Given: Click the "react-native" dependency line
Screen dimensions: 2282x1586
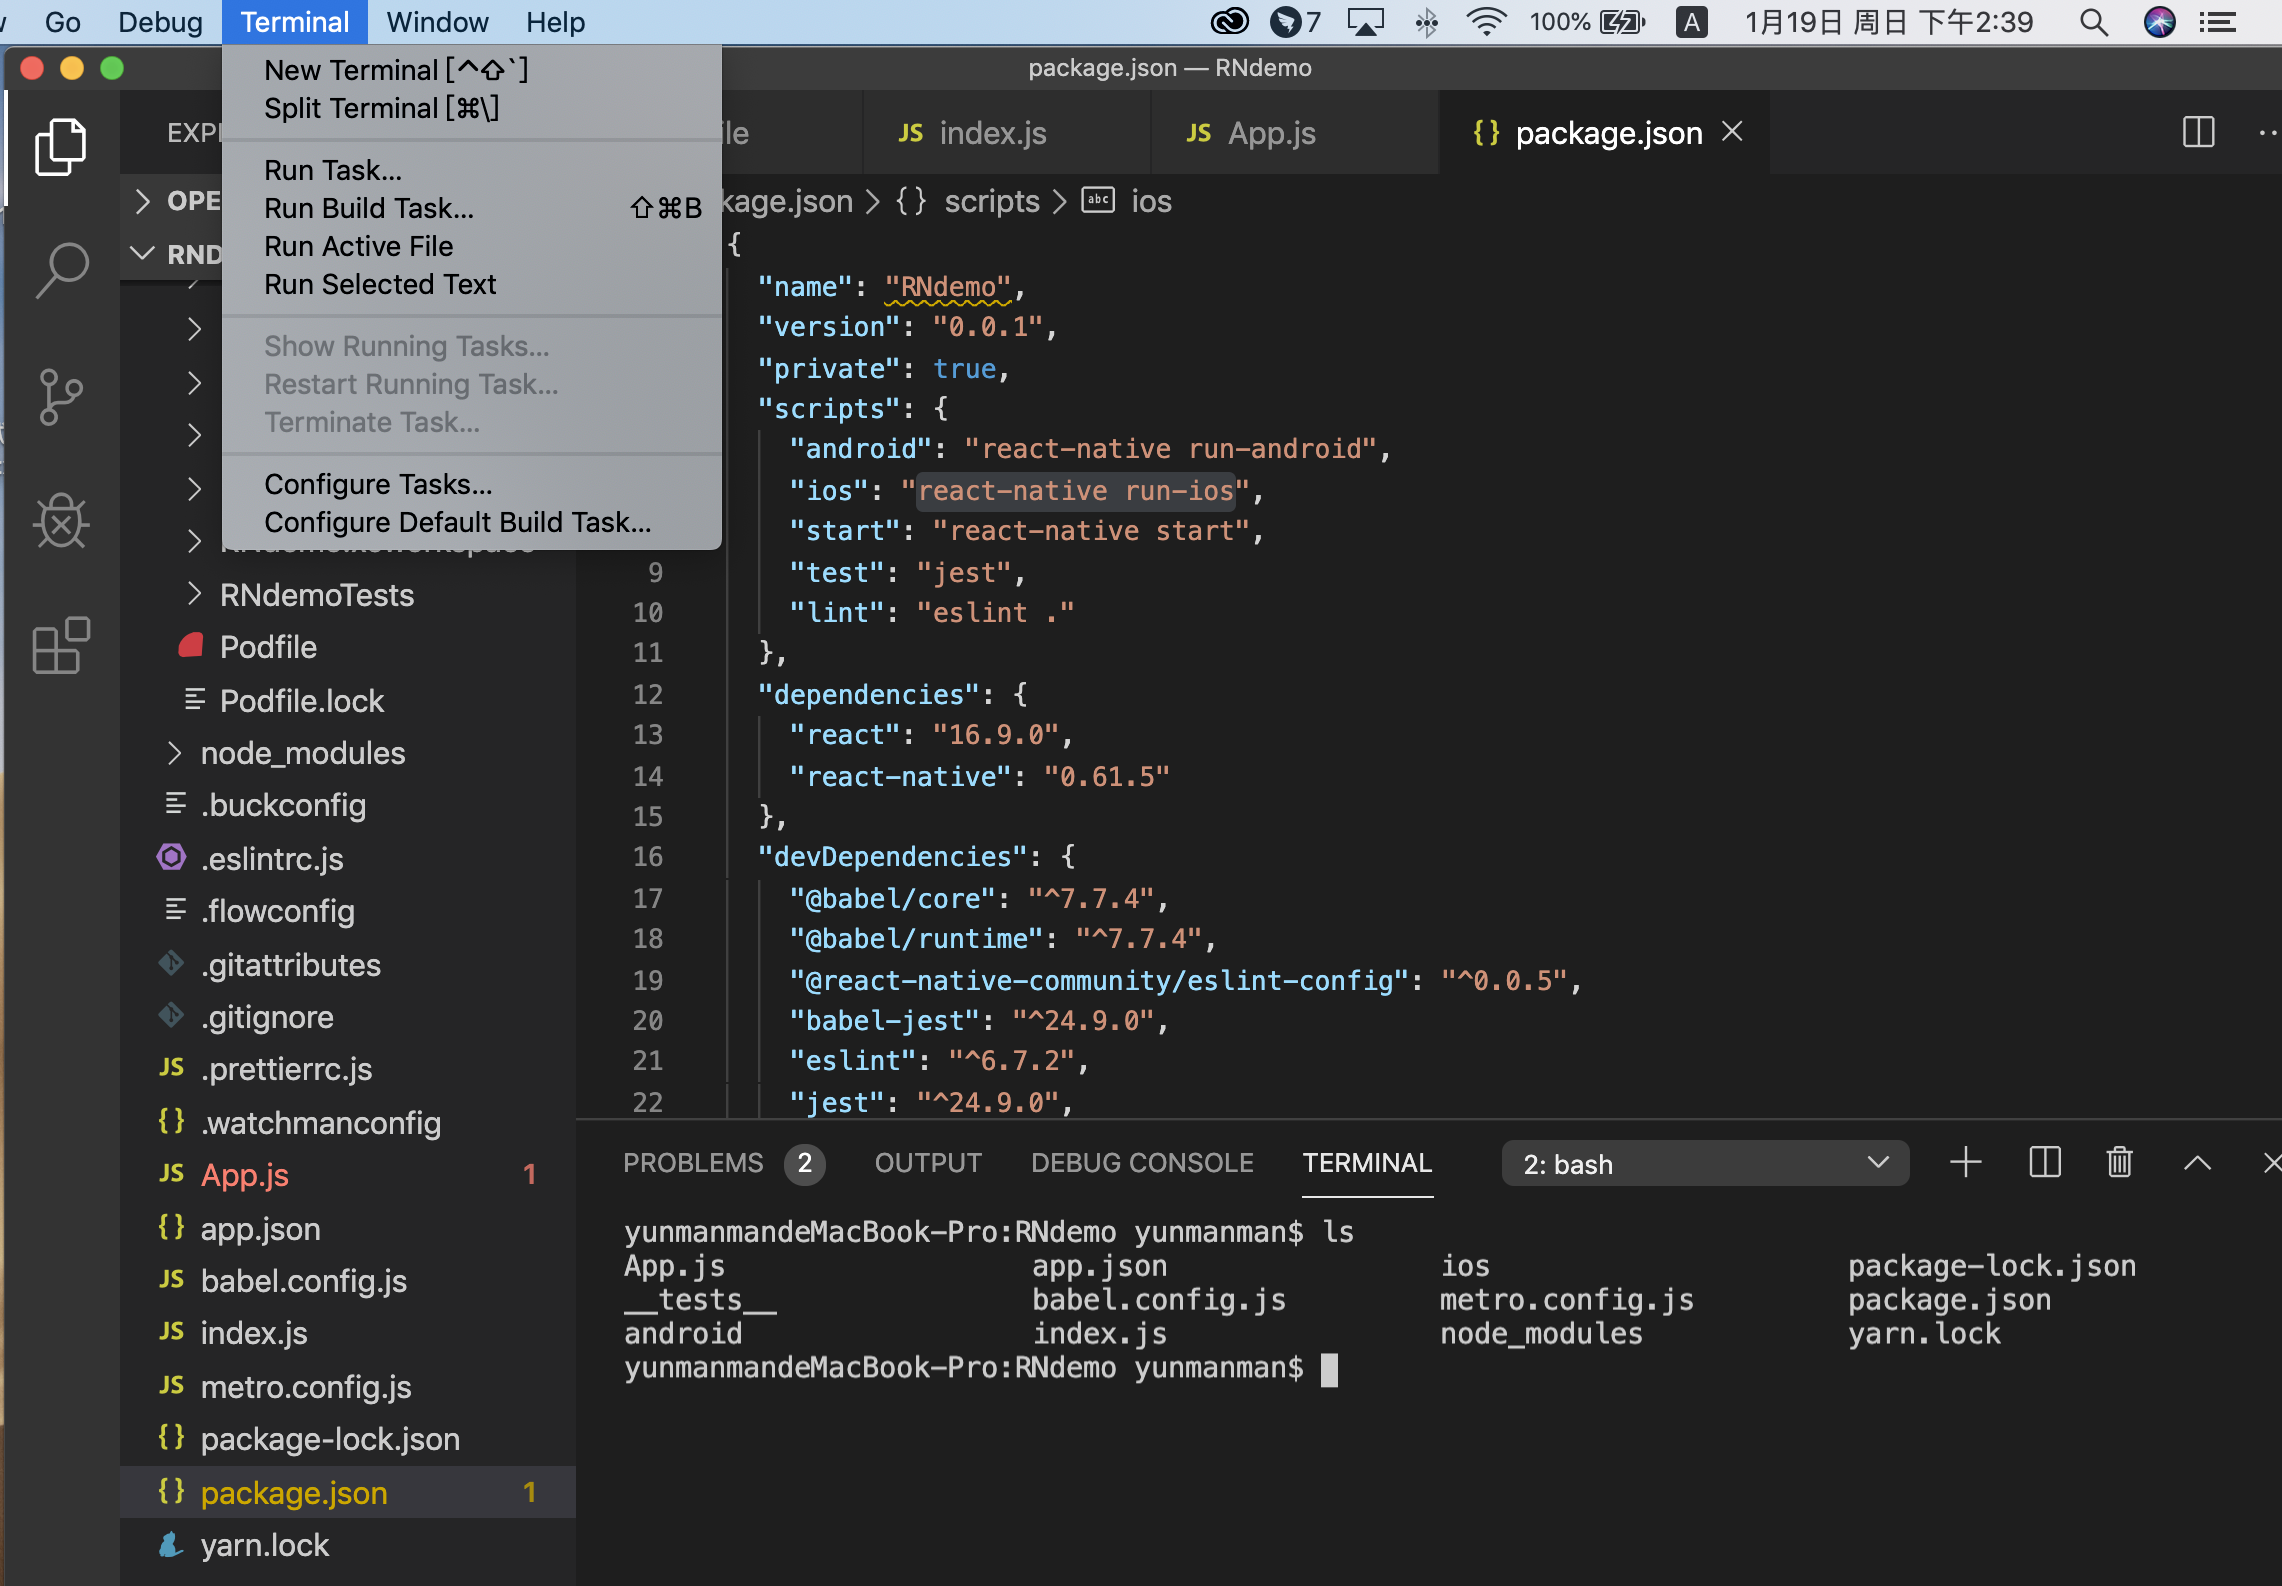Looking at the screenshot, I should pos(979,776).
